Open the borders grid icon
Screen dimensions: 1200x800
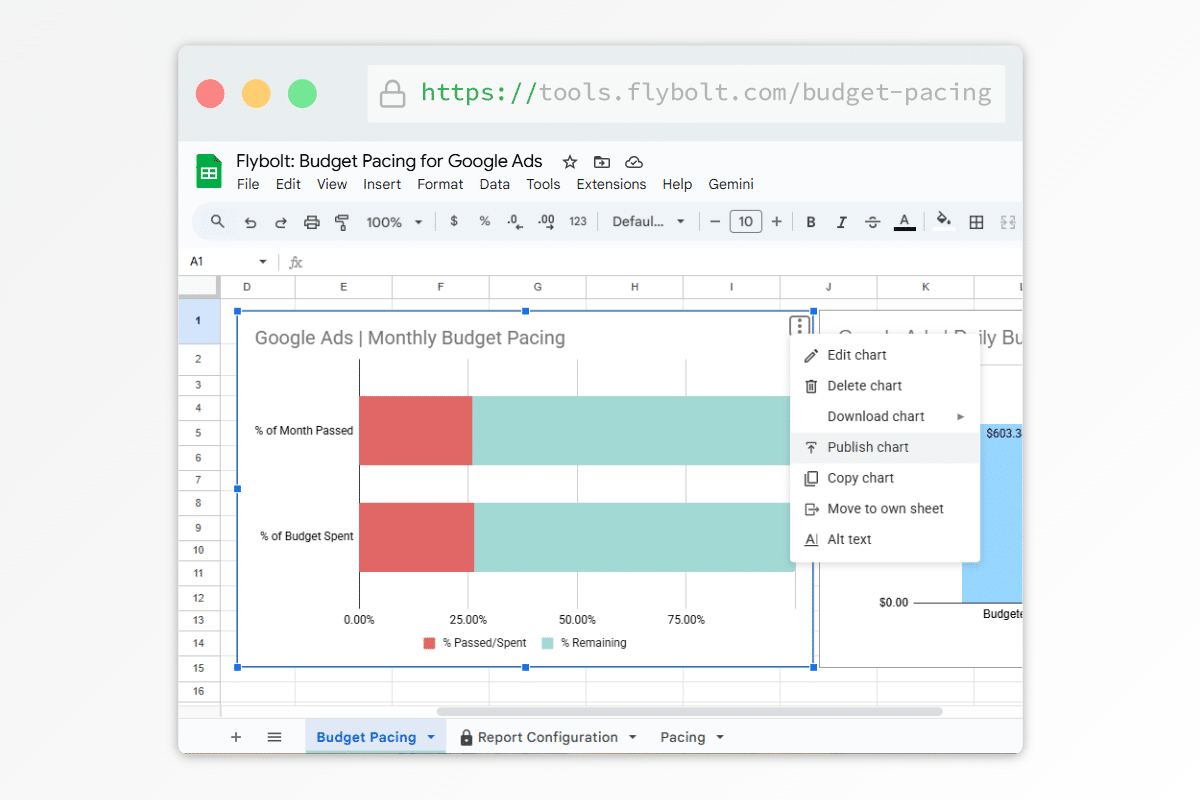977,222
